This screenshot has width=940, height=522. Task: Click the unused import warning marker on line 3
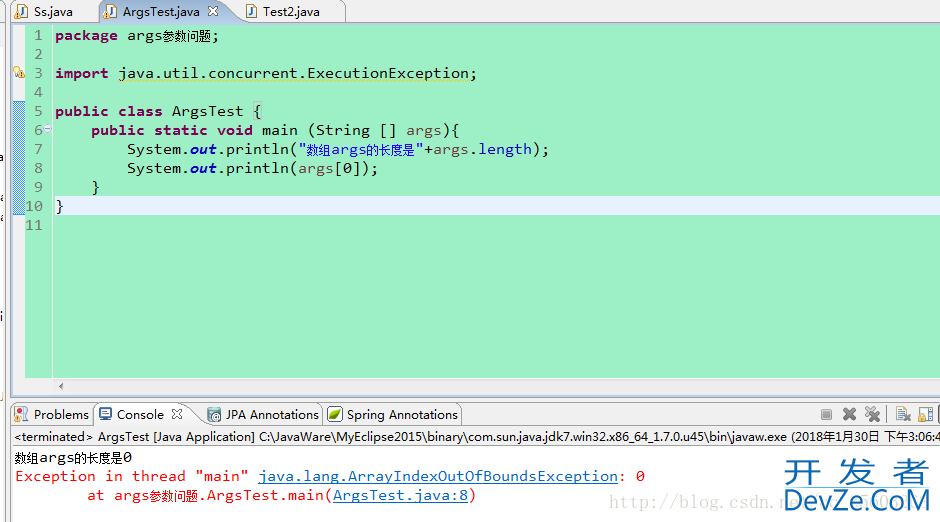(19, 73)
